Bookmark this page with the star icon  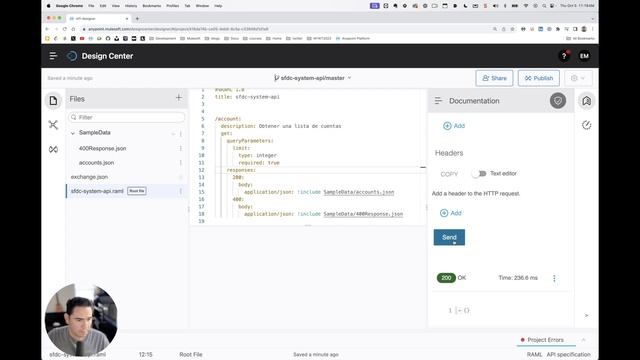[513, 29]
